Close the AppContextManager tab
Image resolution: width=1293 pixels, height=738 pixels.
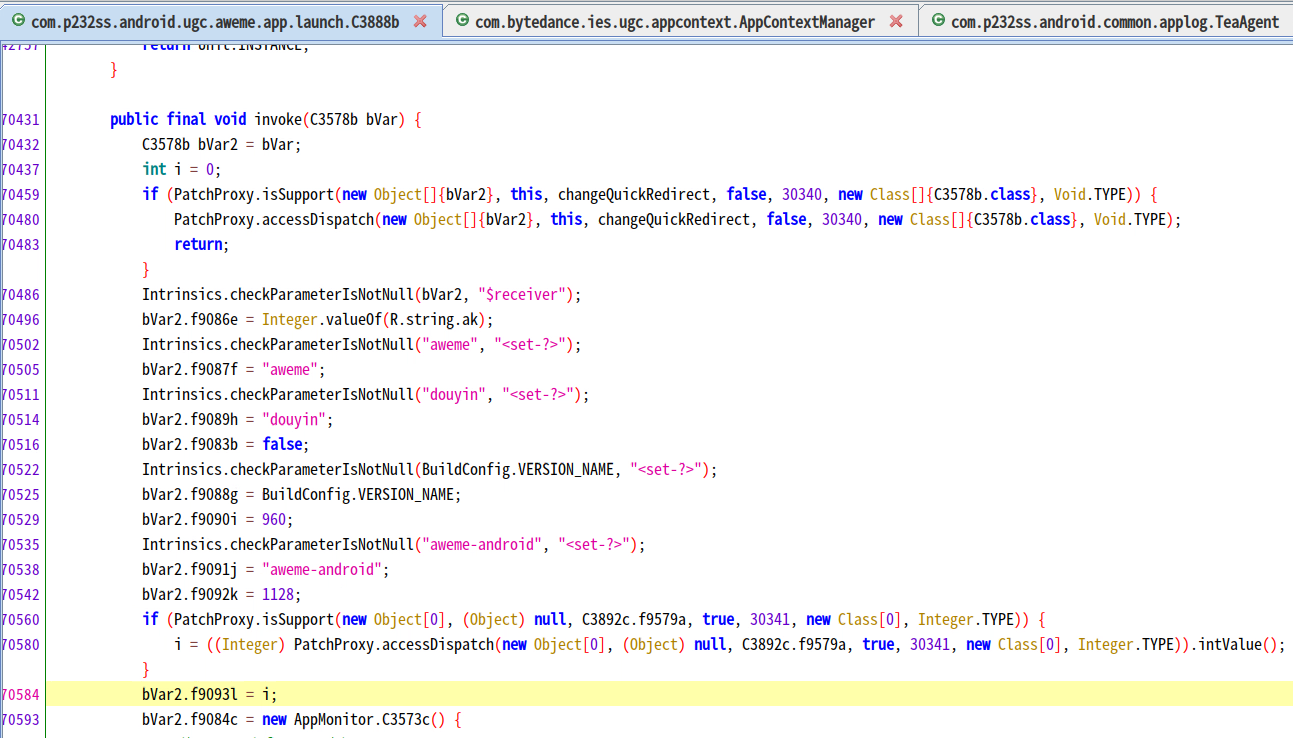[x=896, y=21]
